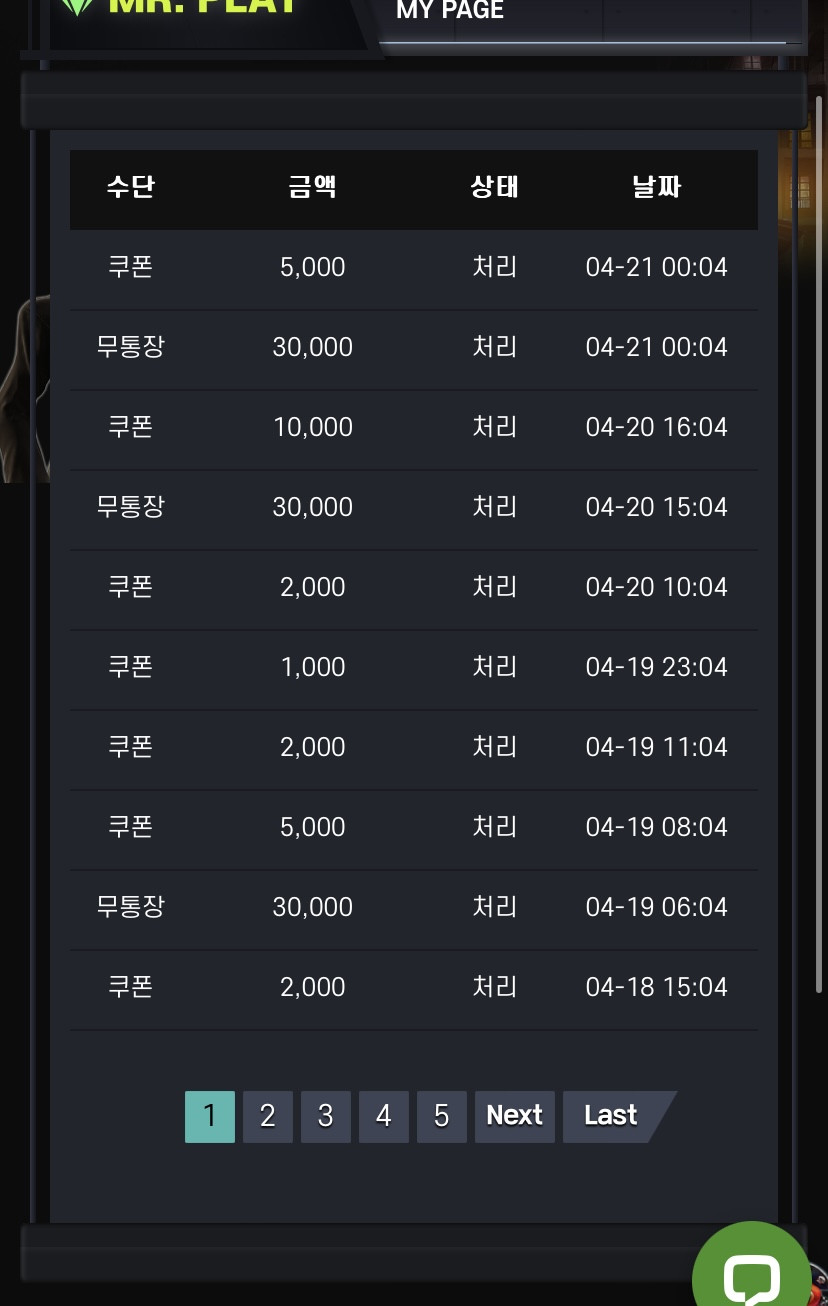This screenshot has width=828, height=1306.
Task: Click the 상태 column header
Action: 494,187
